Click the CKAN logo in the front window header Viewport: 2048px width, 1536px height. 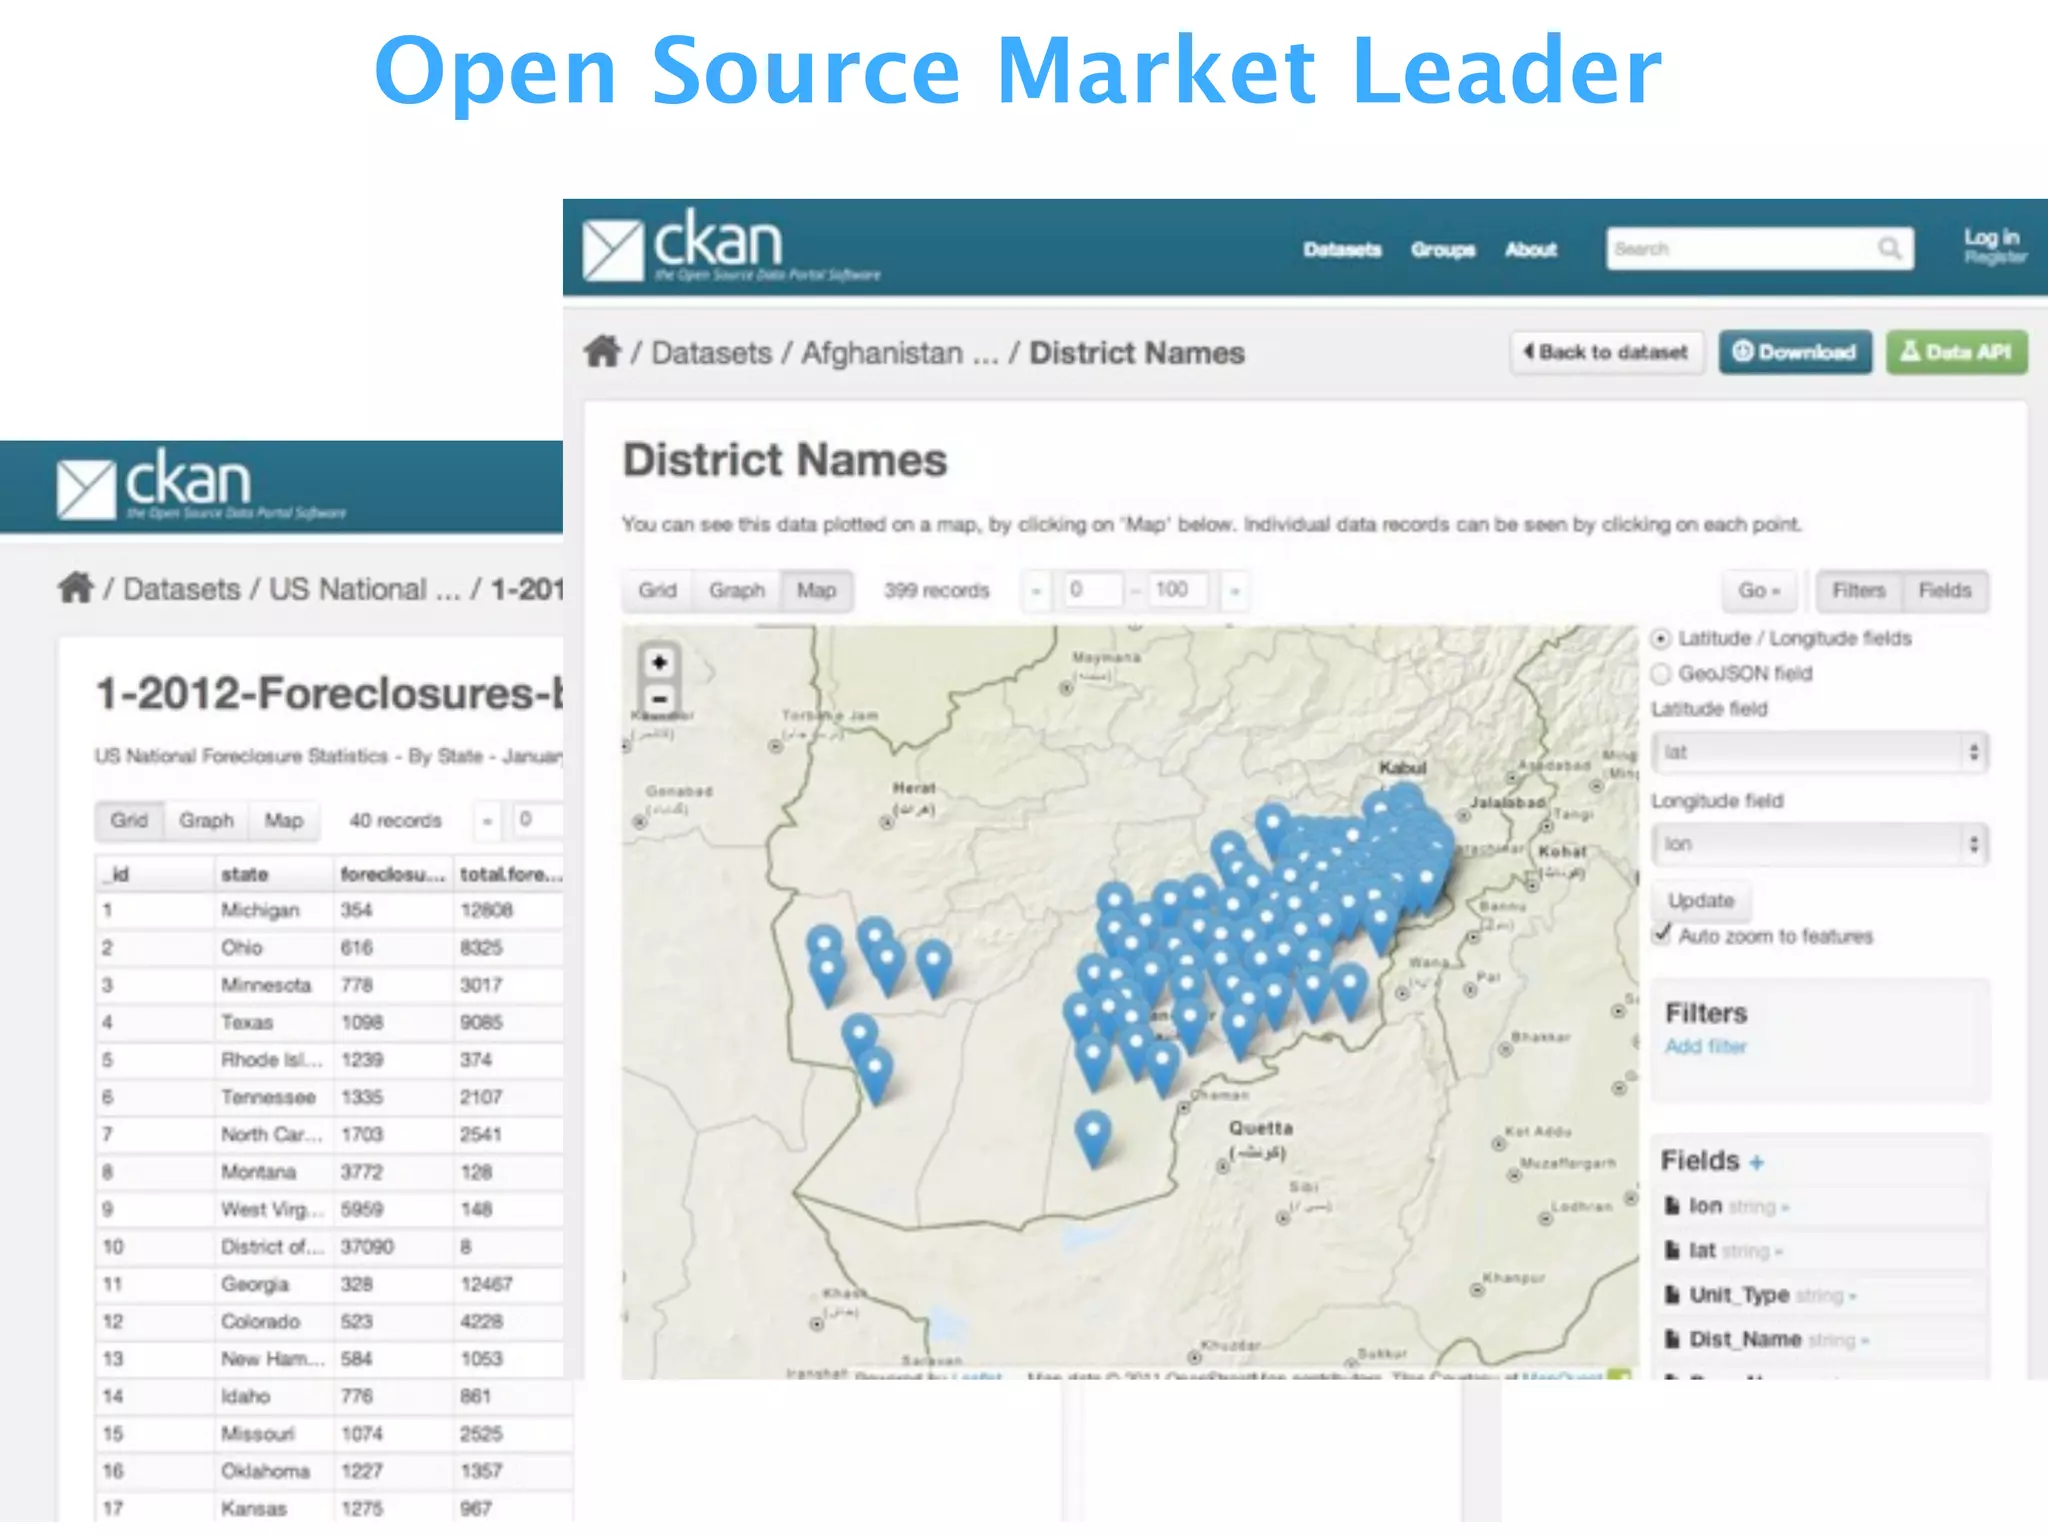tap(730, 246)
